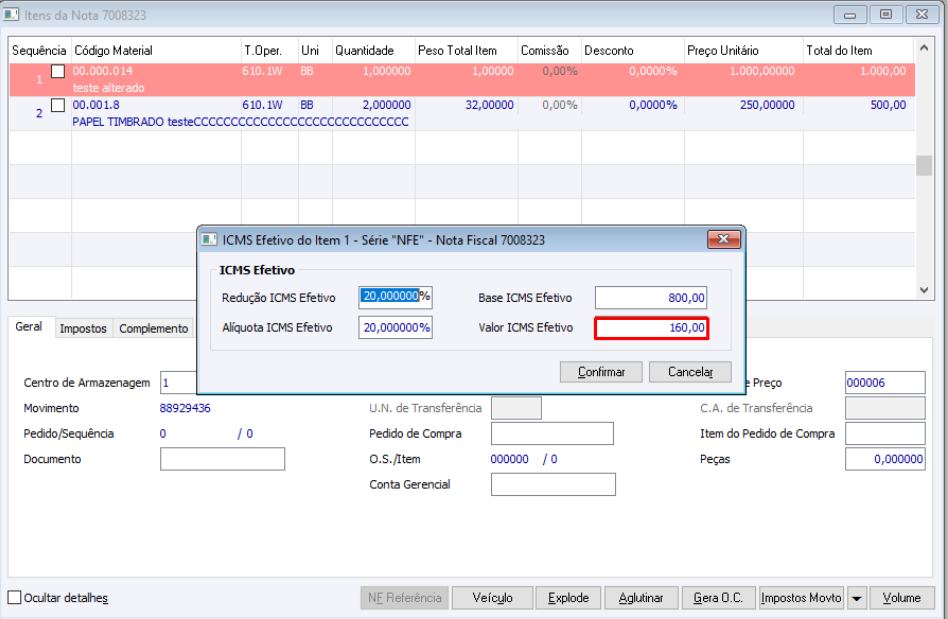Click the Quantidade column header
Screen dimensions: 948x619
coord(373,51)
